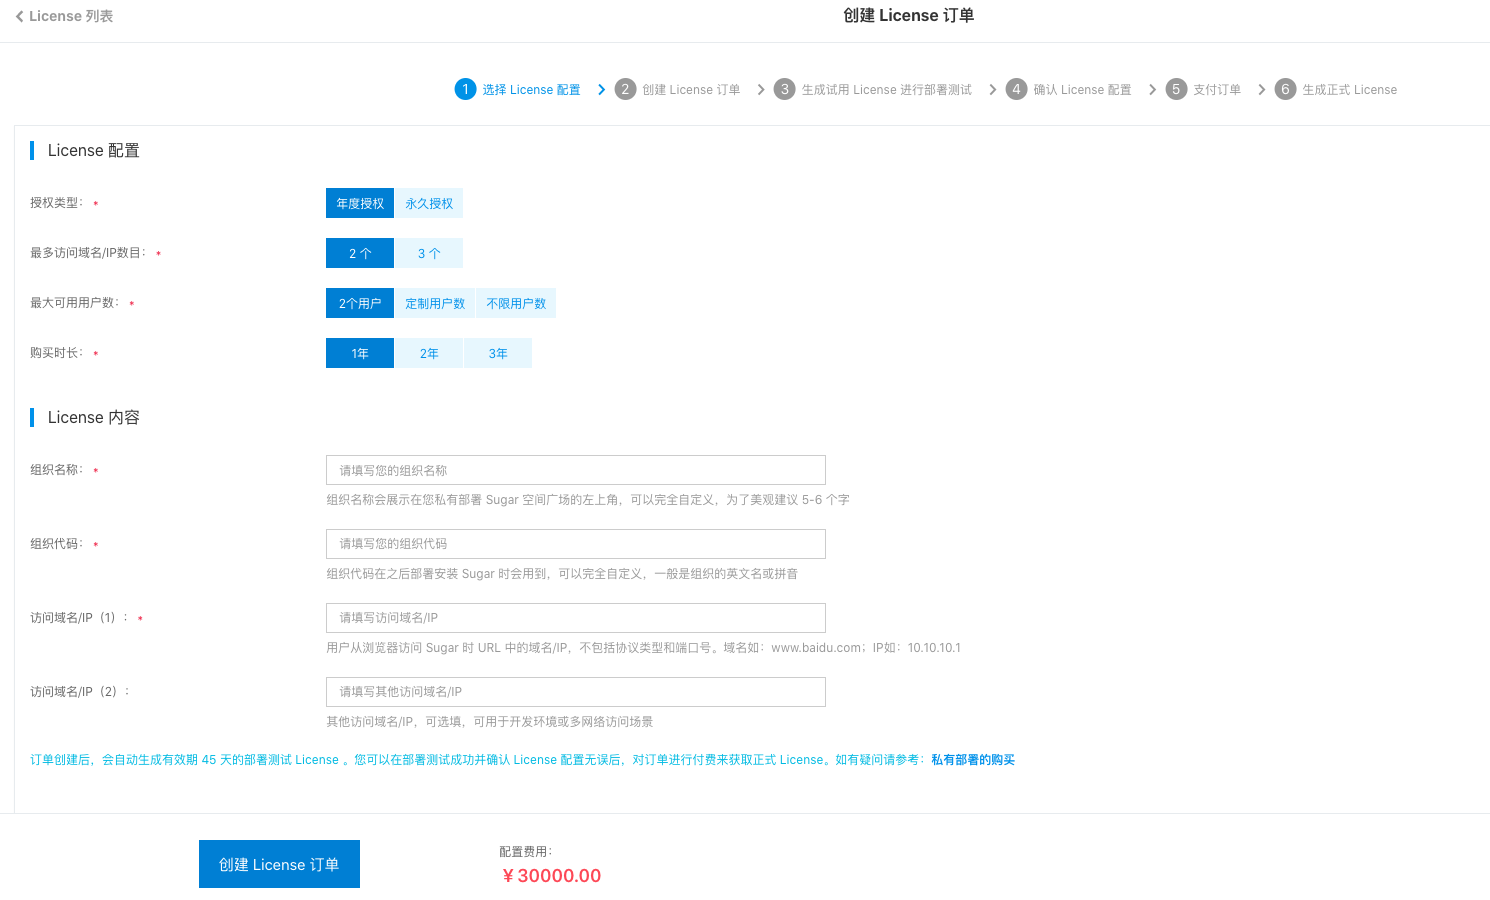Viewport: 1490px width, 900px height.
Task: Select 3年 purchase duration
Action: 498,353
